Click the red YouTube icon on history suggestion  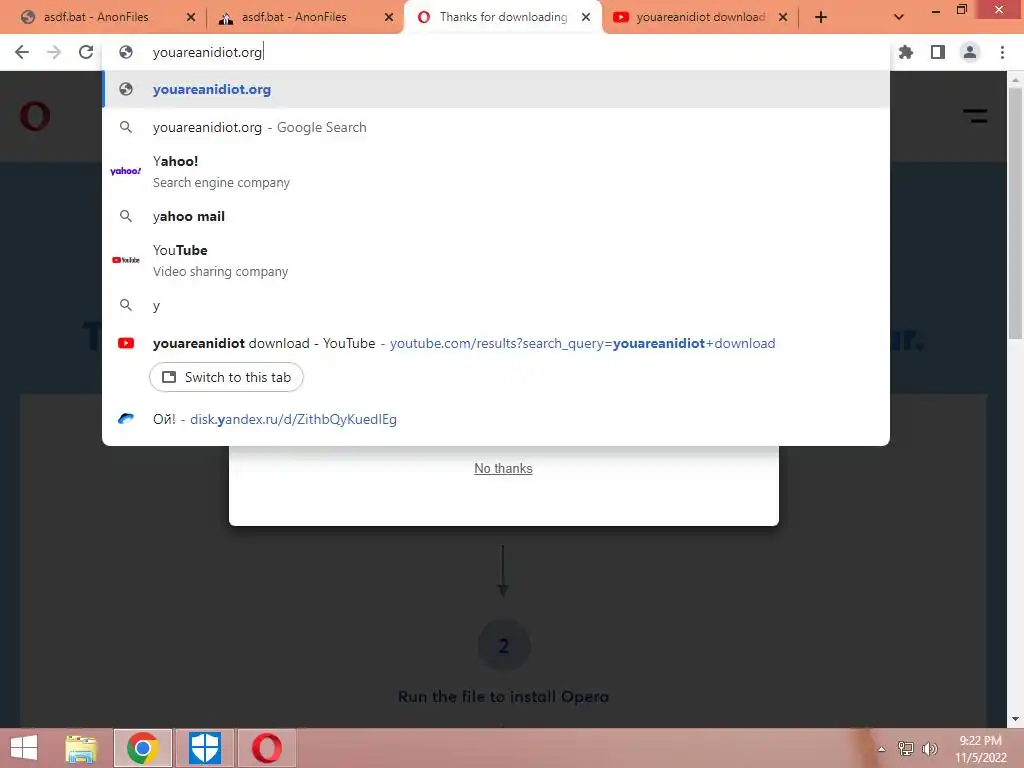pos(126,344)
